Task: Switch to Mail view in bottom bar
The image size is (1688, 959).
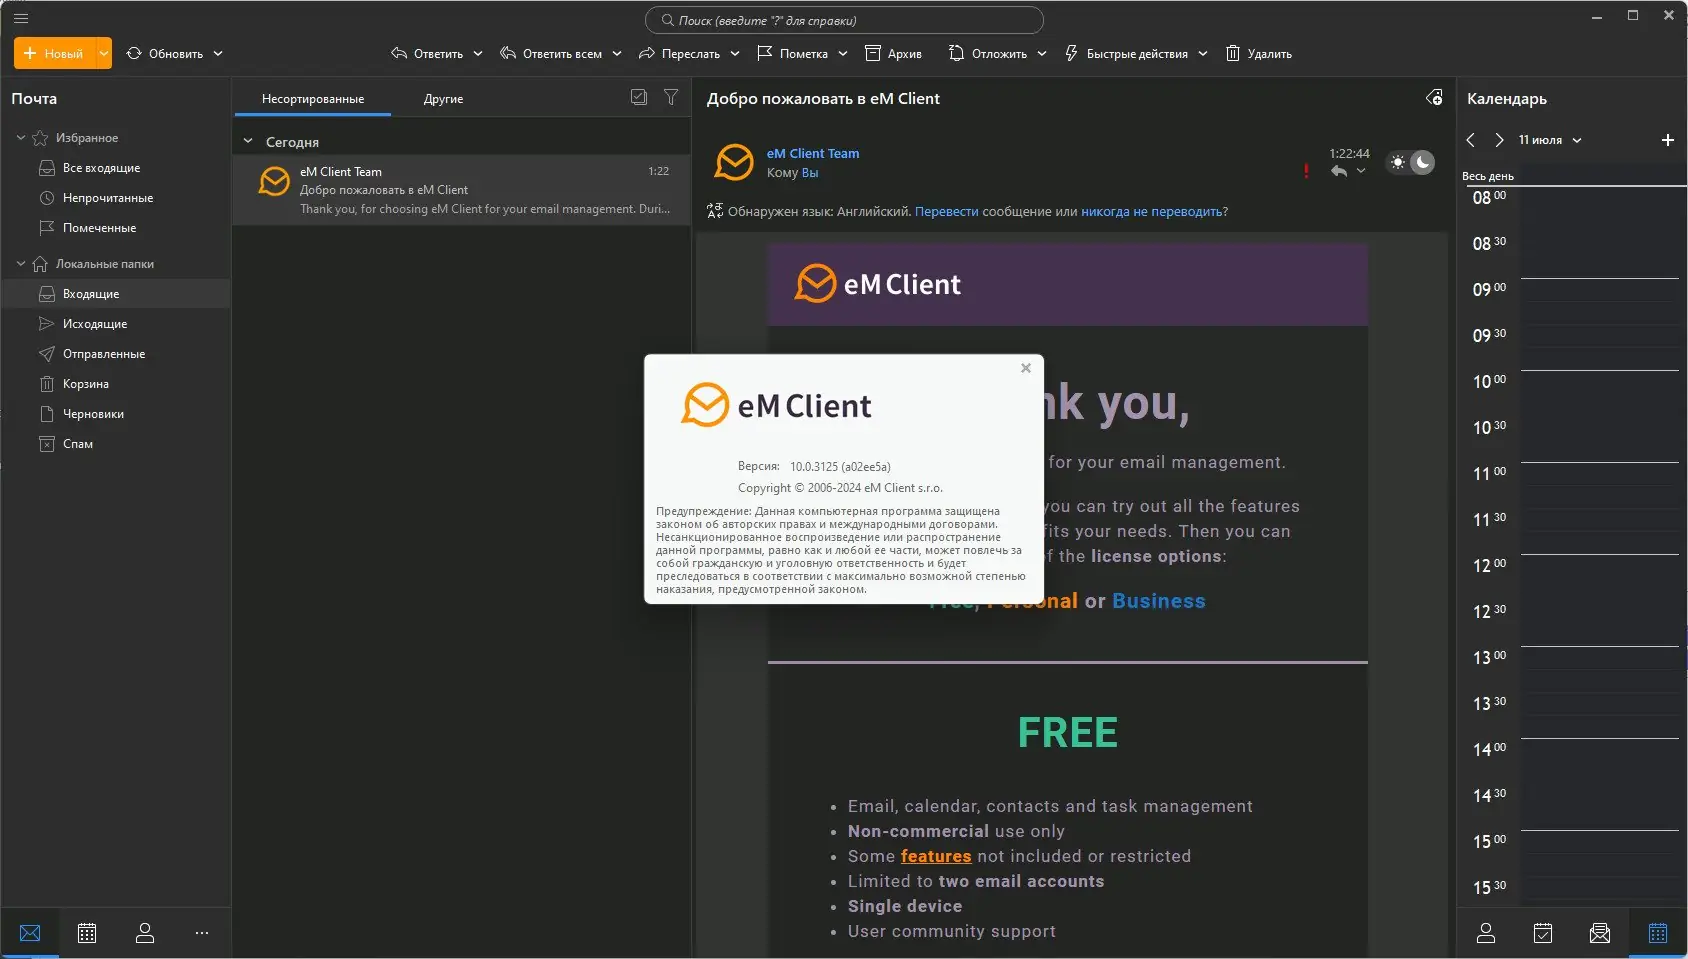Action: [30, 933]
